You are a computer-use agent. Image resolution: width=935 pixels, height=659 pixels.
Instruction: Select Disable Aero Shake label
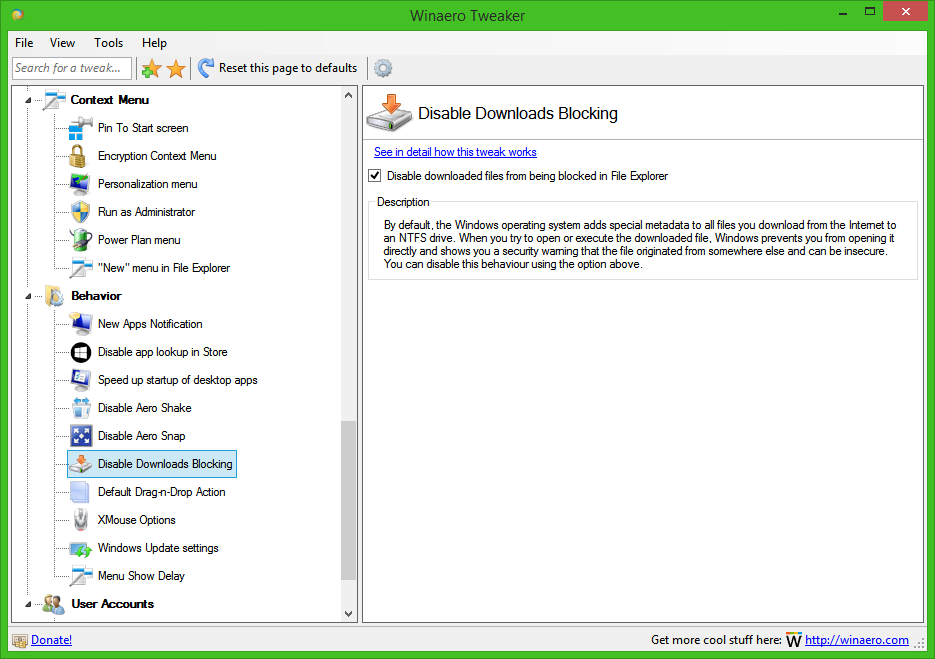(x=144, y=409)
